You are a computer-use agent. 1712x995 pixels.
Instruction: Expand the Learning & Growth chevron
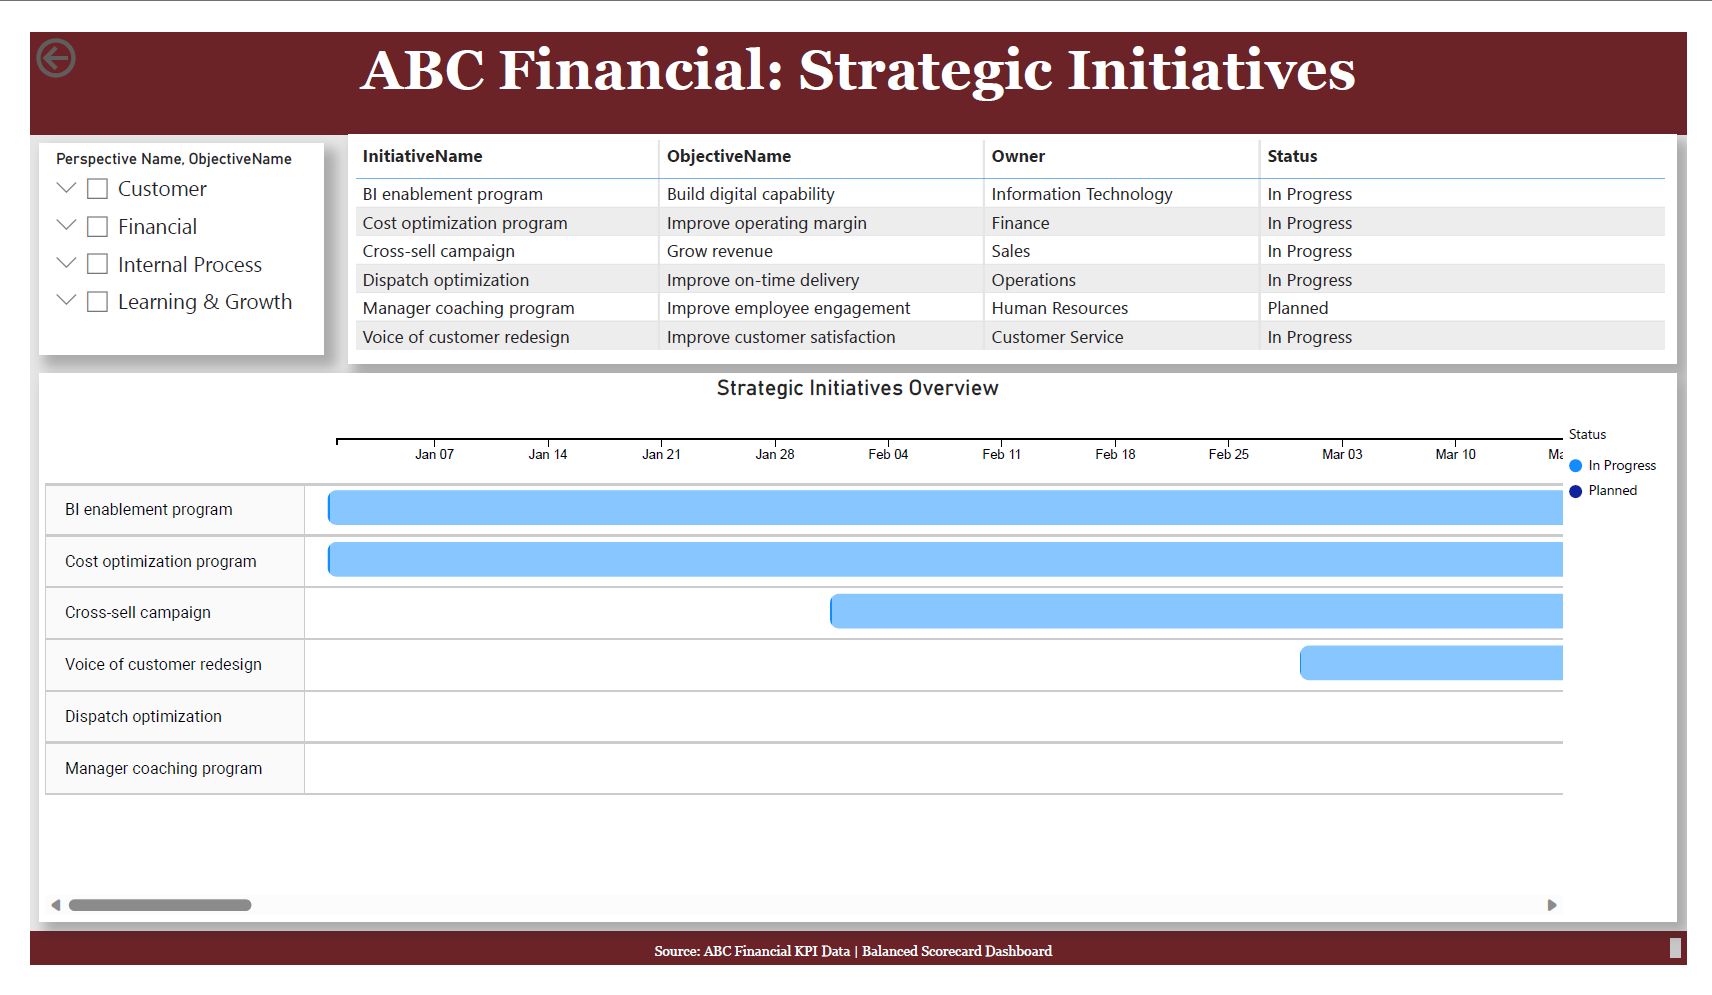point(67,300)
